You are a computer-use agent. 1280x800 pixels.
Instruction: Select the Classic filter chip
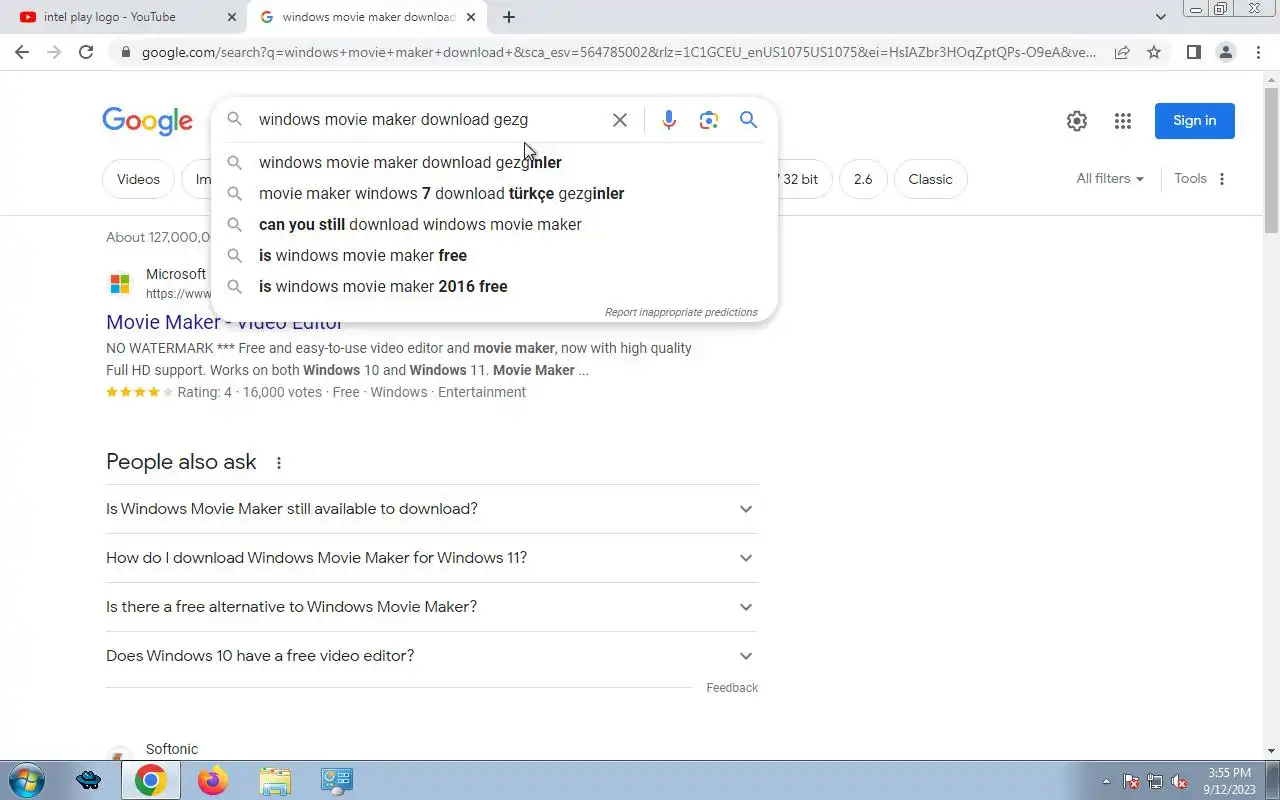930,179
